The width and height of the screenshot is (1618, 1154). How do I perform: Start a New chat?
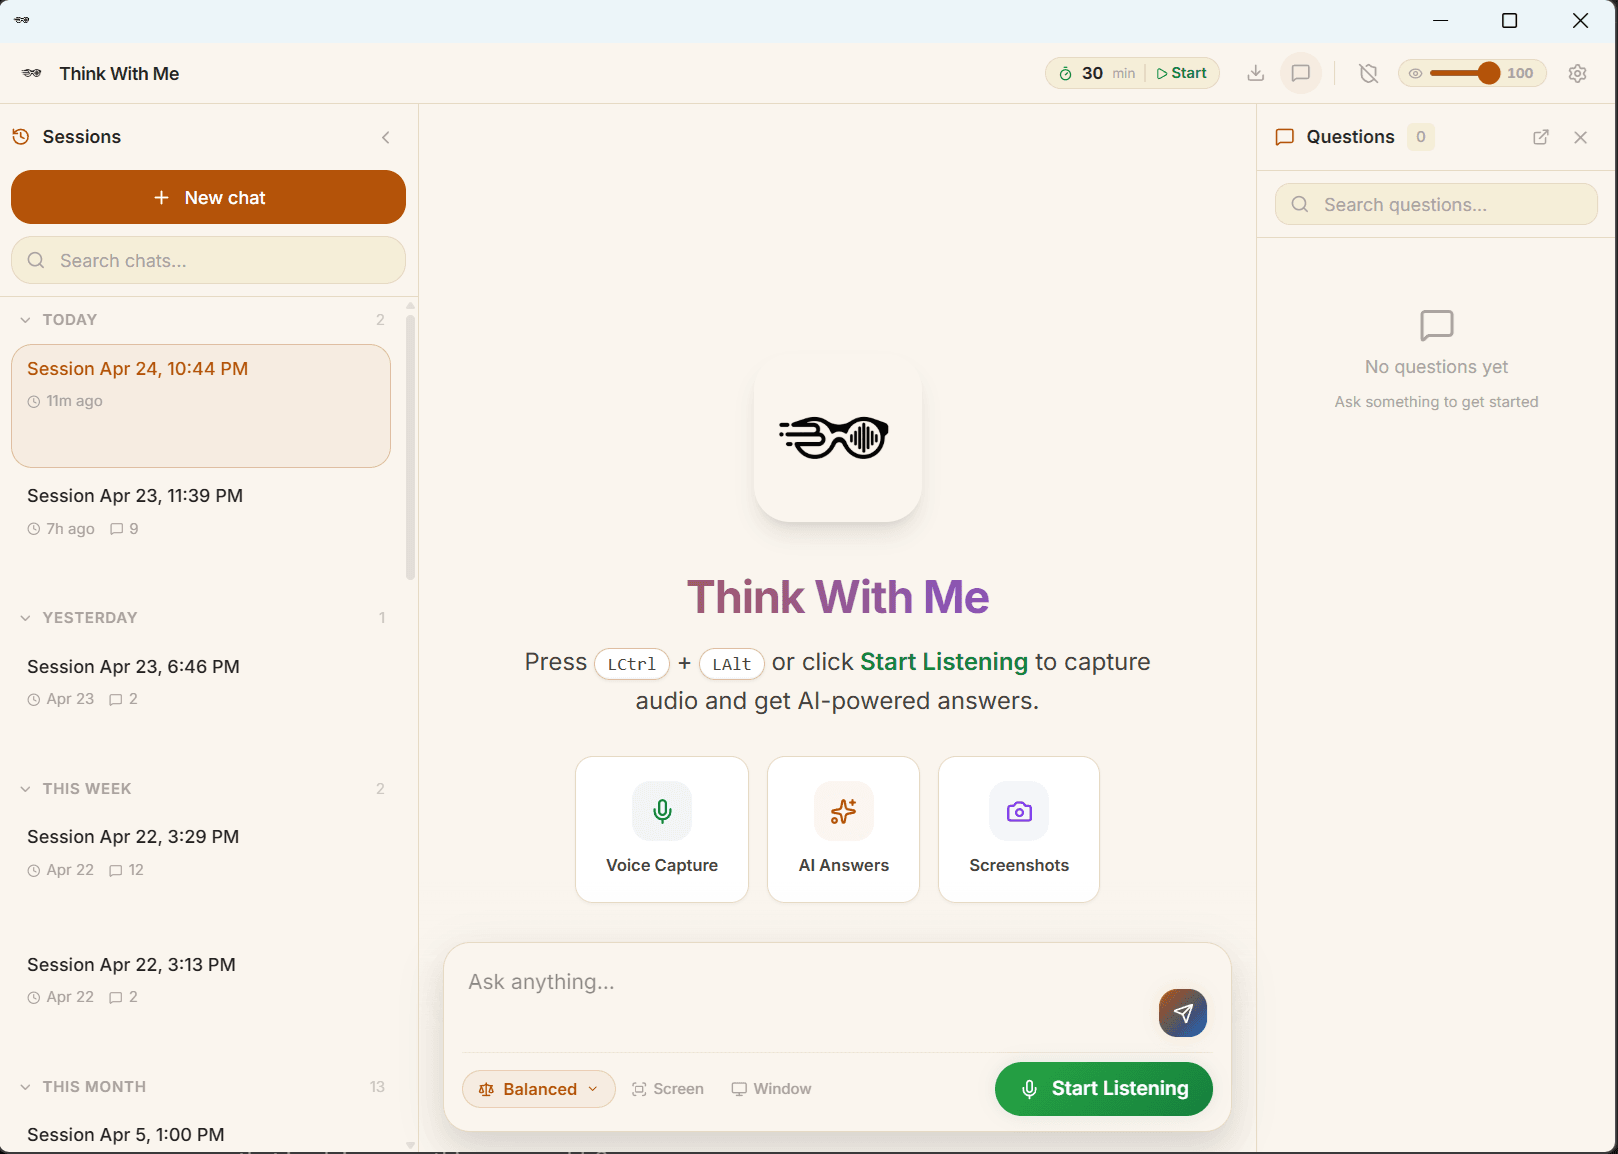point(208,197)
